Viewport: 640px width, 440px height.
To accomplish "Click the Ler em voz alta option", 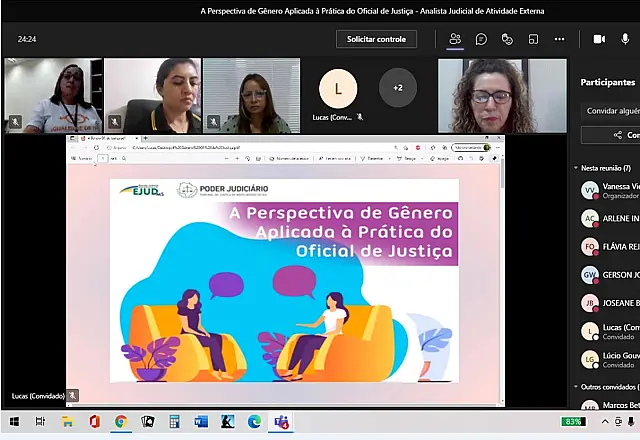I will [335, 158].
